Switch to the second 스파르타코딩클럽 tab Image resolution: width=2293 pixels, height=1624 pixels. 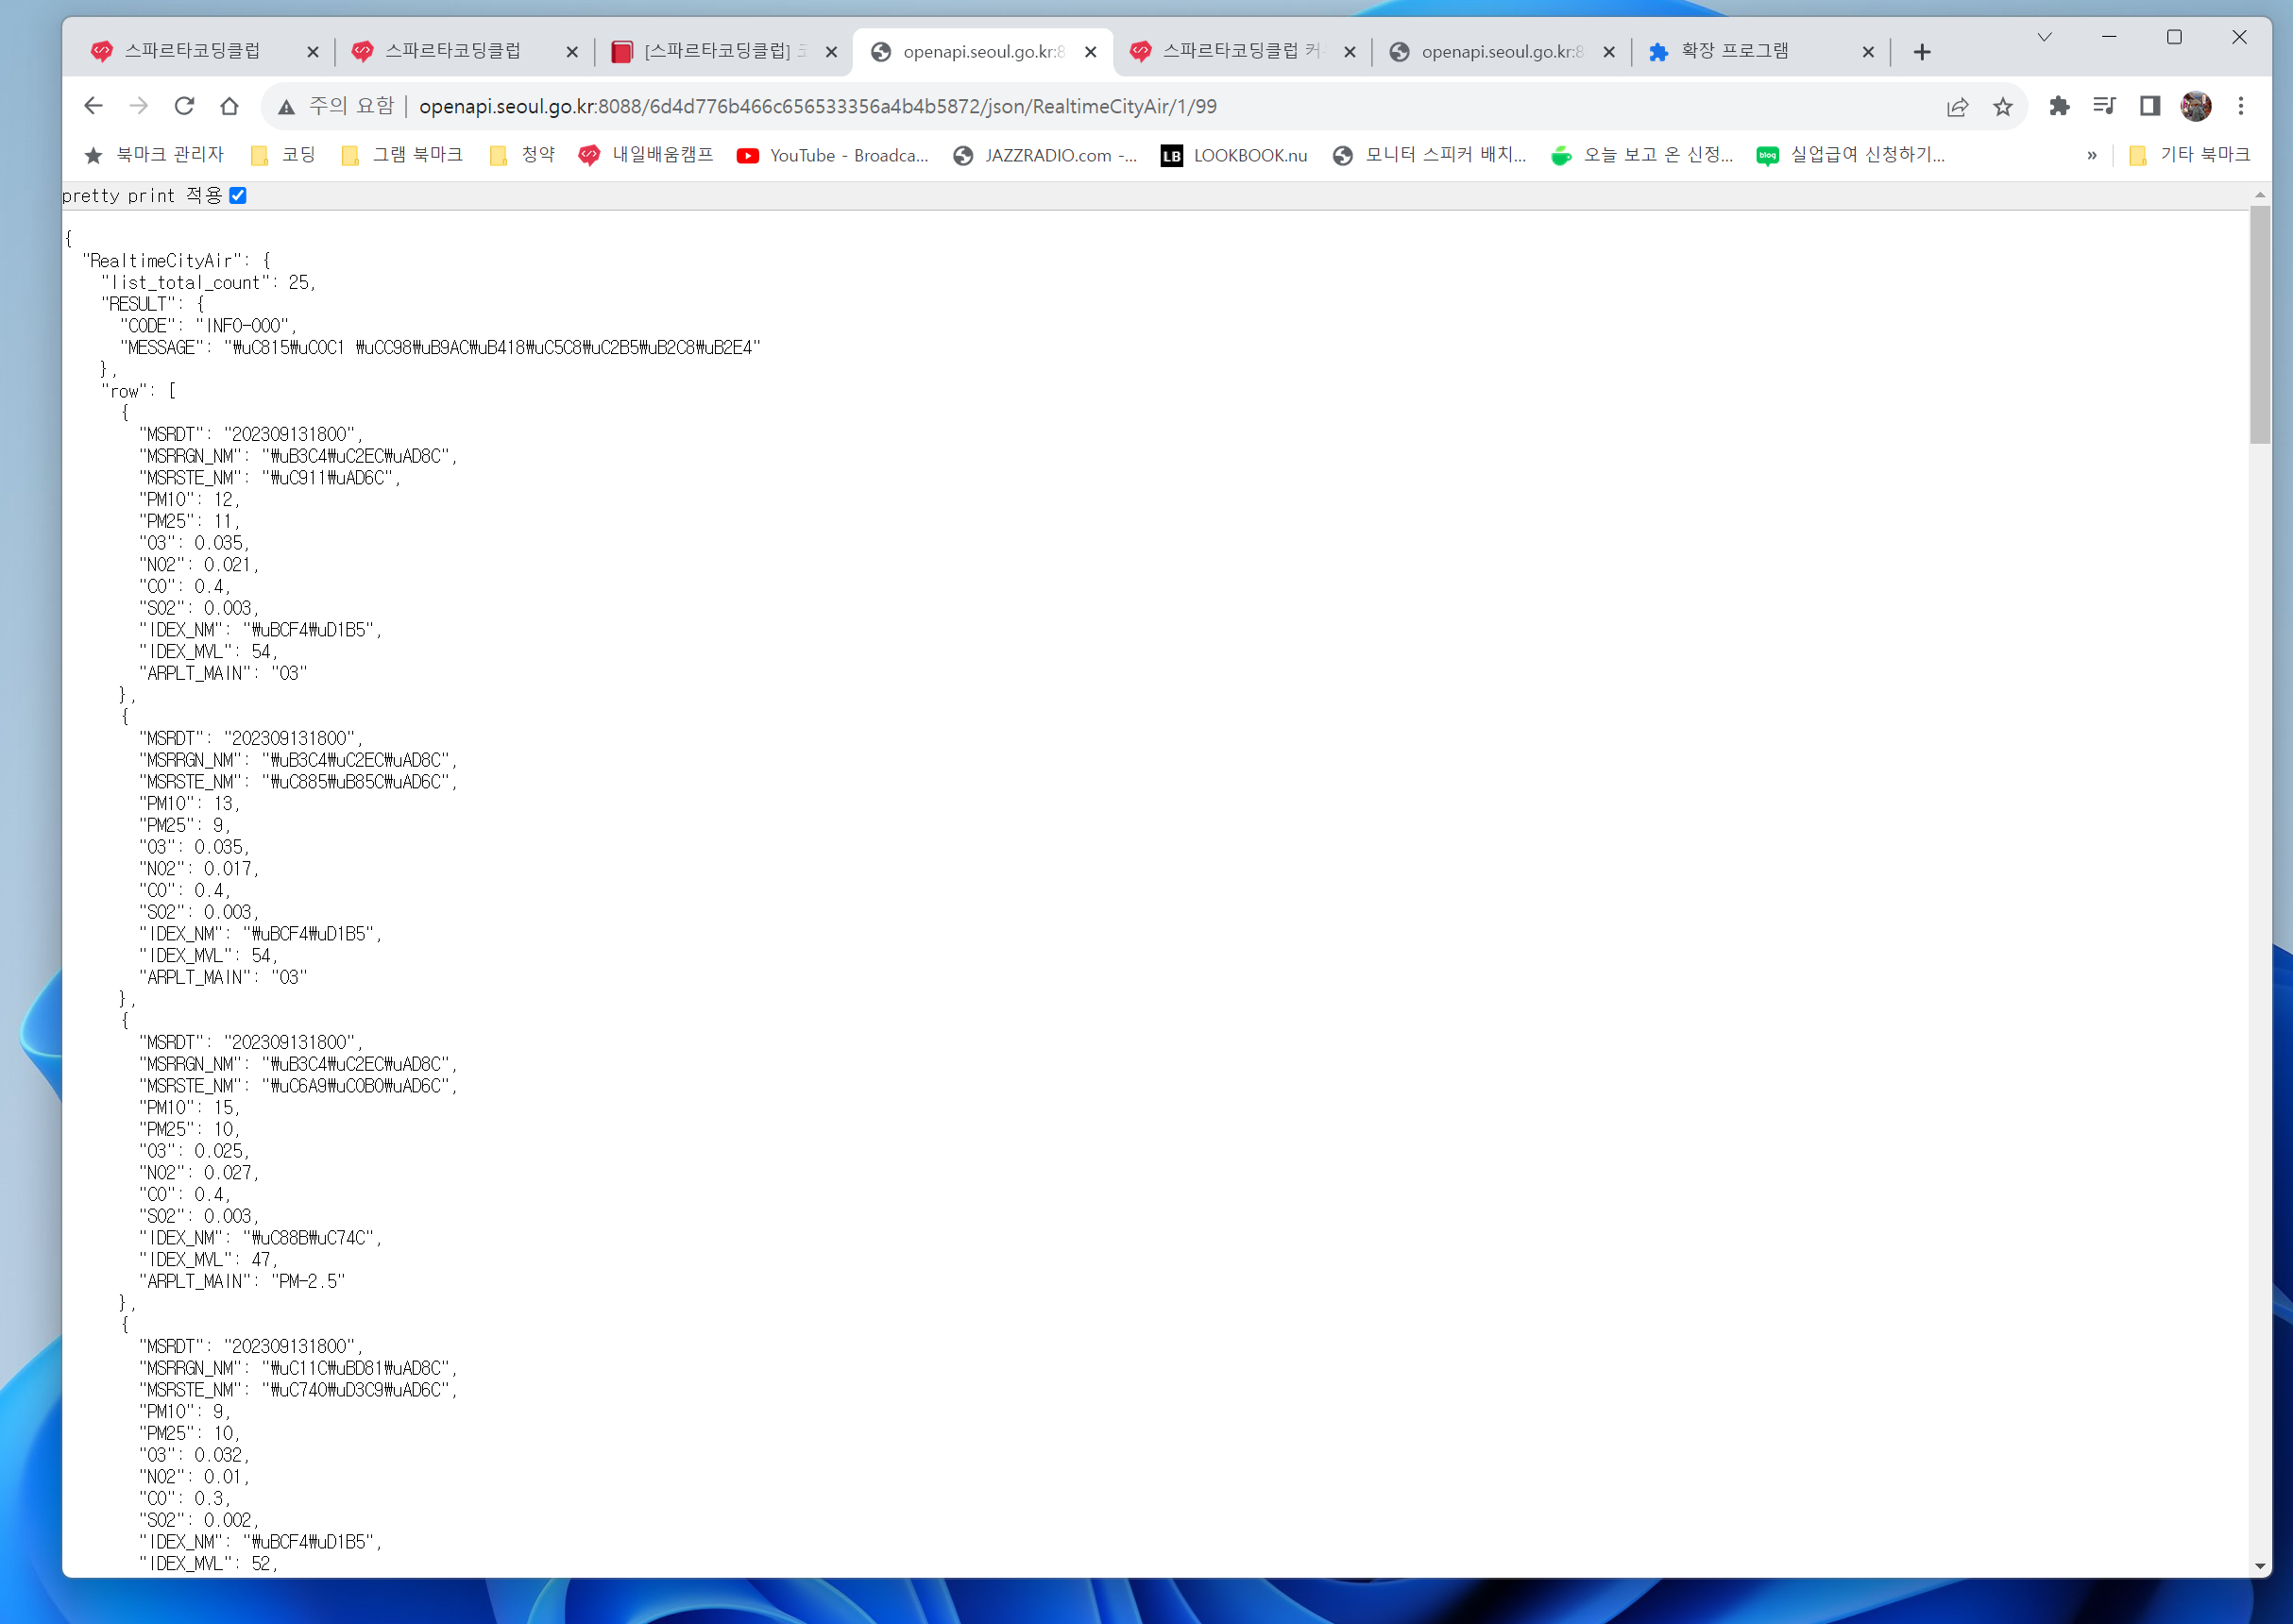[x=451, y=51]
